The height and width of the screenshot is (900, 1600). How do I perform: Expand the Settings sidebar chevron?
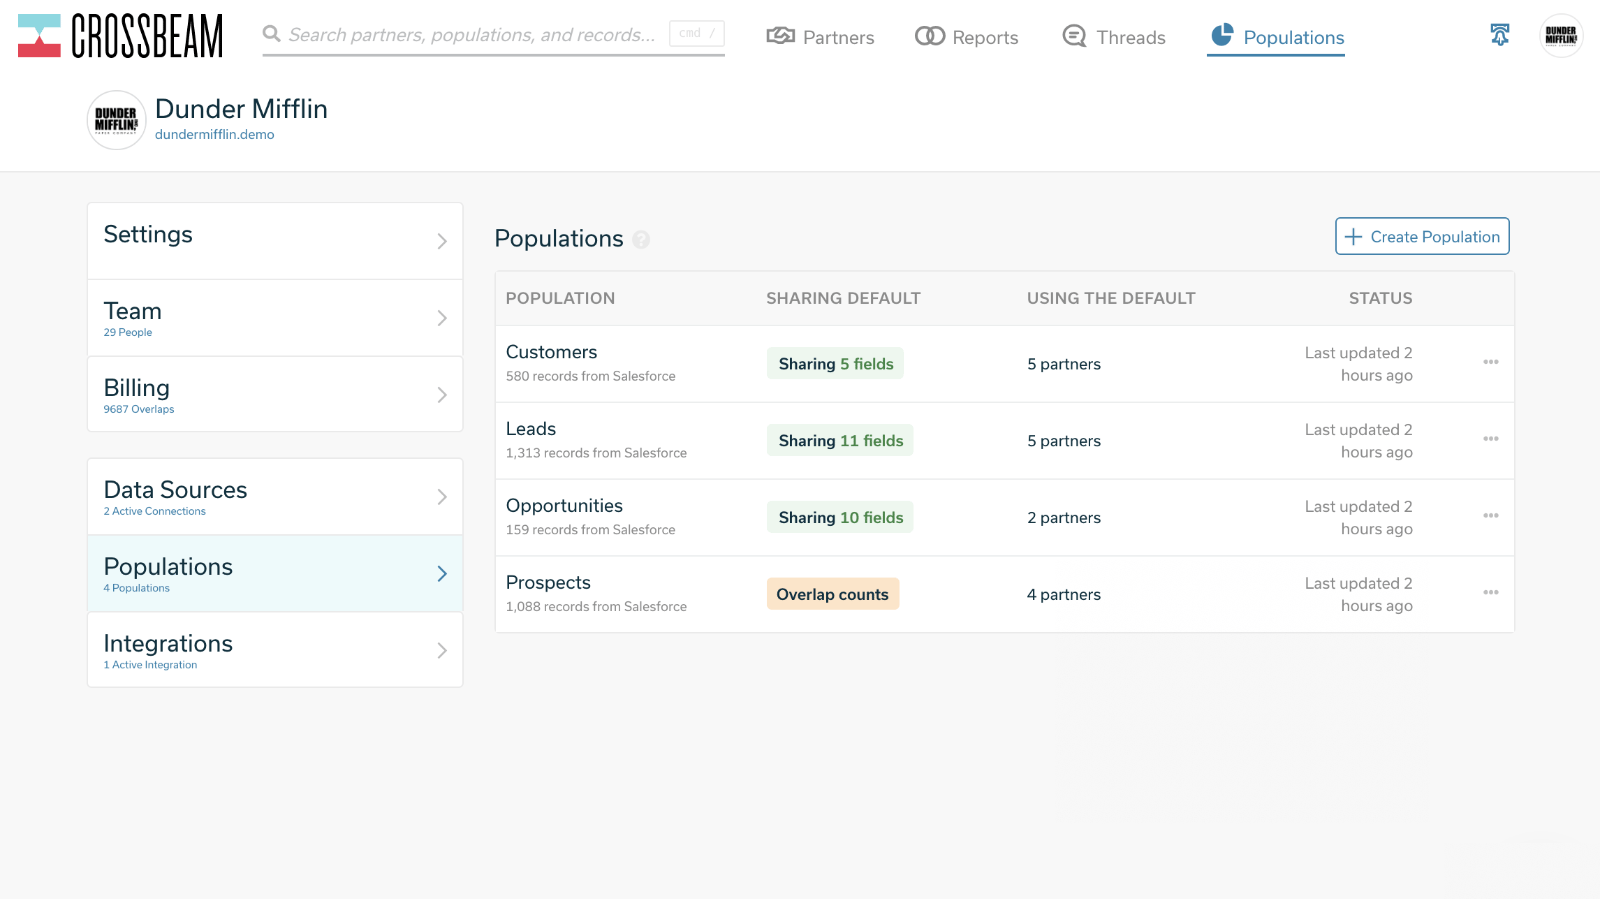[442, 241]
